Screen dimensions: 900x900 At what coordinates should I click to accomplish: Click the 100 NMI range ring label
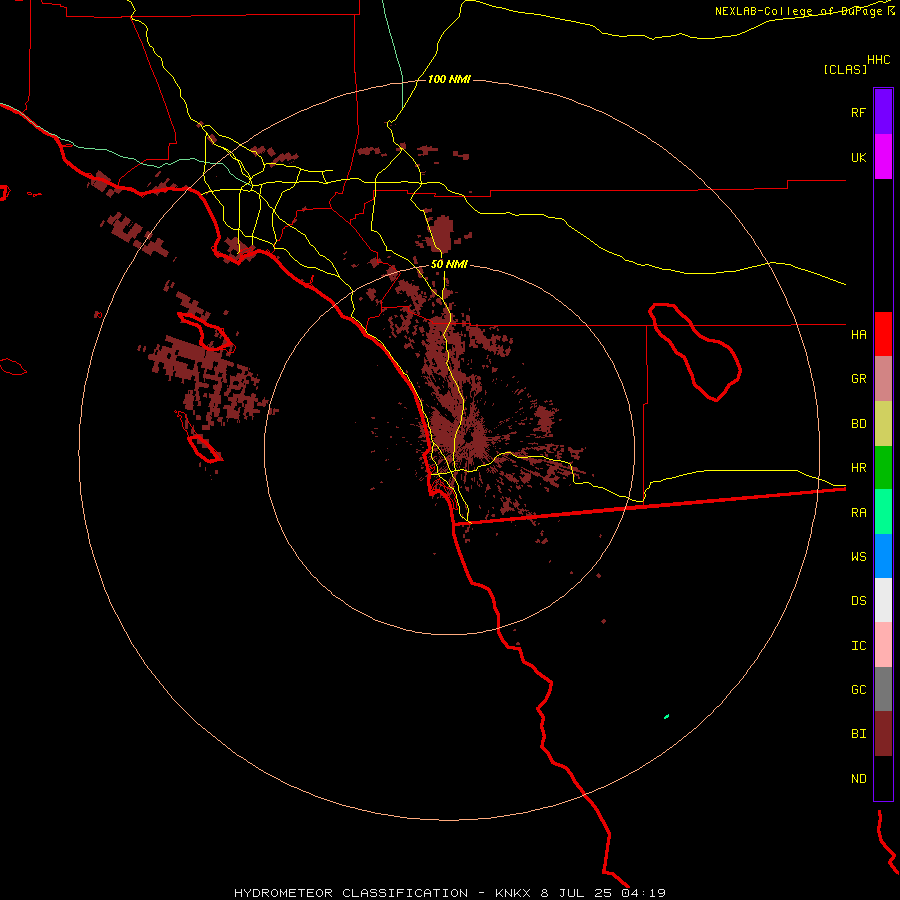(449, 79)
